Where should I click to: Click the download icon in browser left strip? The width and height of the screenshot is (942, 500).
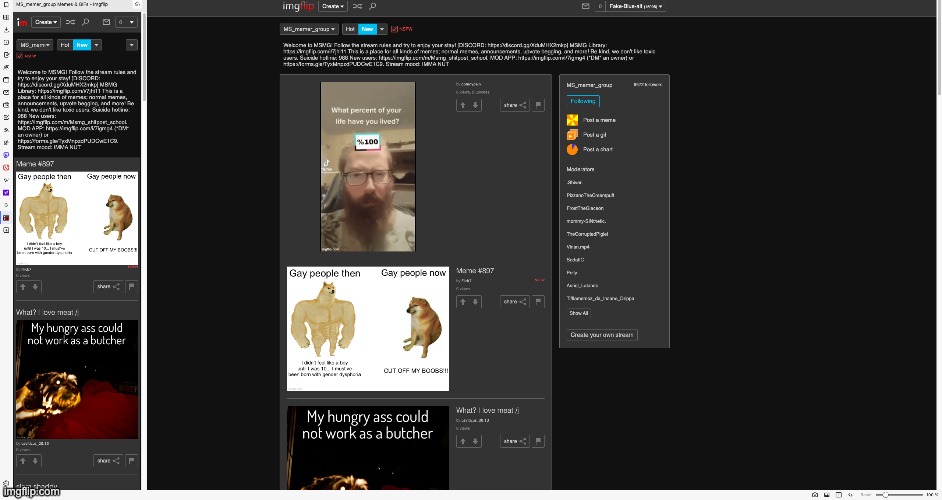pyautogui.click(x=6, y=29)
